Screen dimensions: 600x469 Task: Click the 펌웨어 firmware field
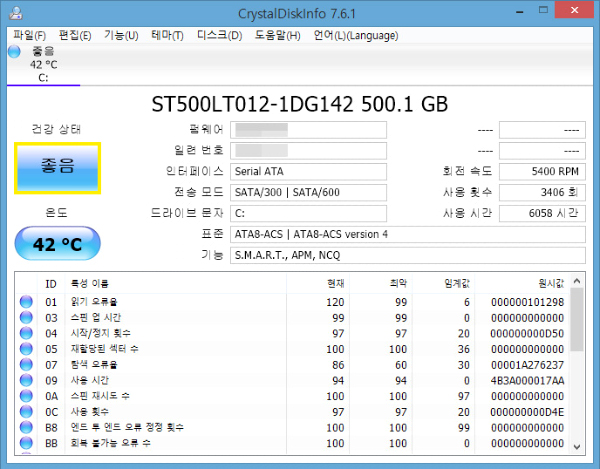(x=308, y=130)
